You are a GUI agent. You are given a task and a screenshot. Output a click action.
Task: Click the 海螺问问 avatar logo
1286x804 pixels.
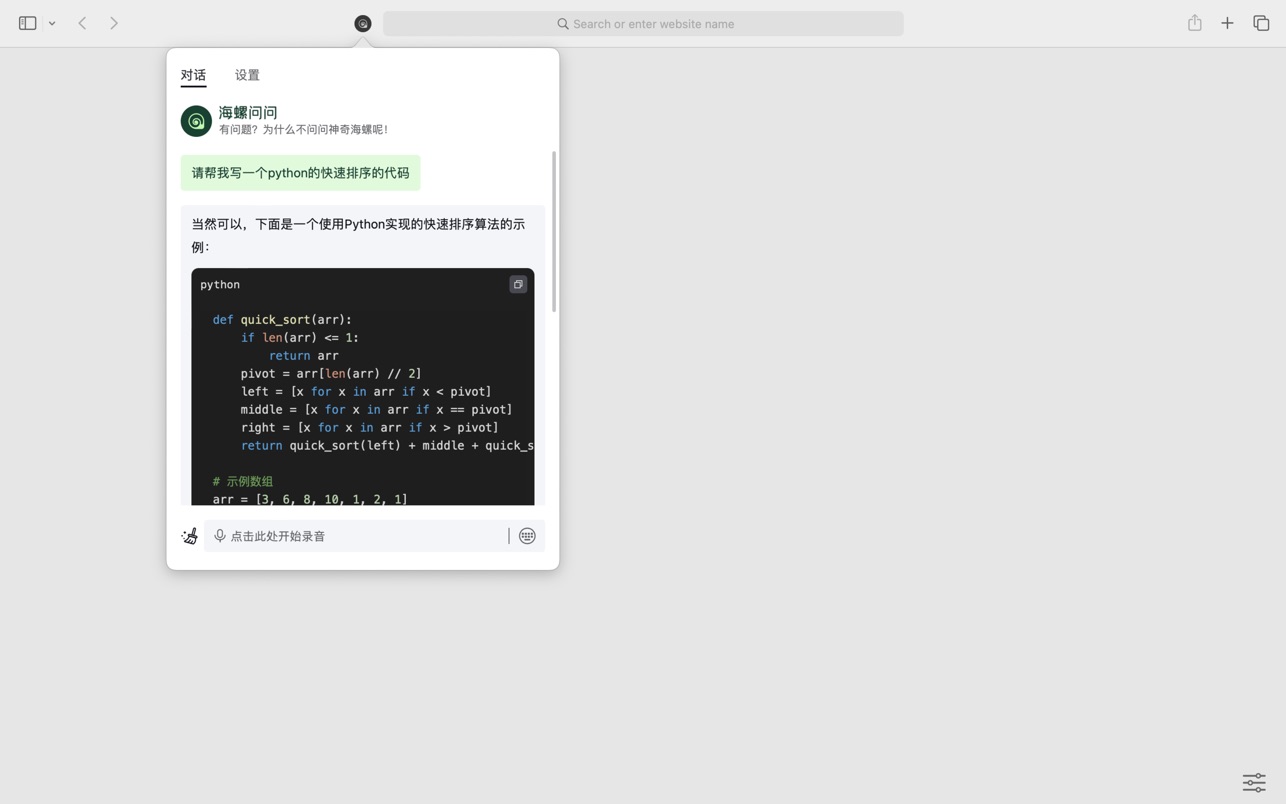click(x=196, y=121)
